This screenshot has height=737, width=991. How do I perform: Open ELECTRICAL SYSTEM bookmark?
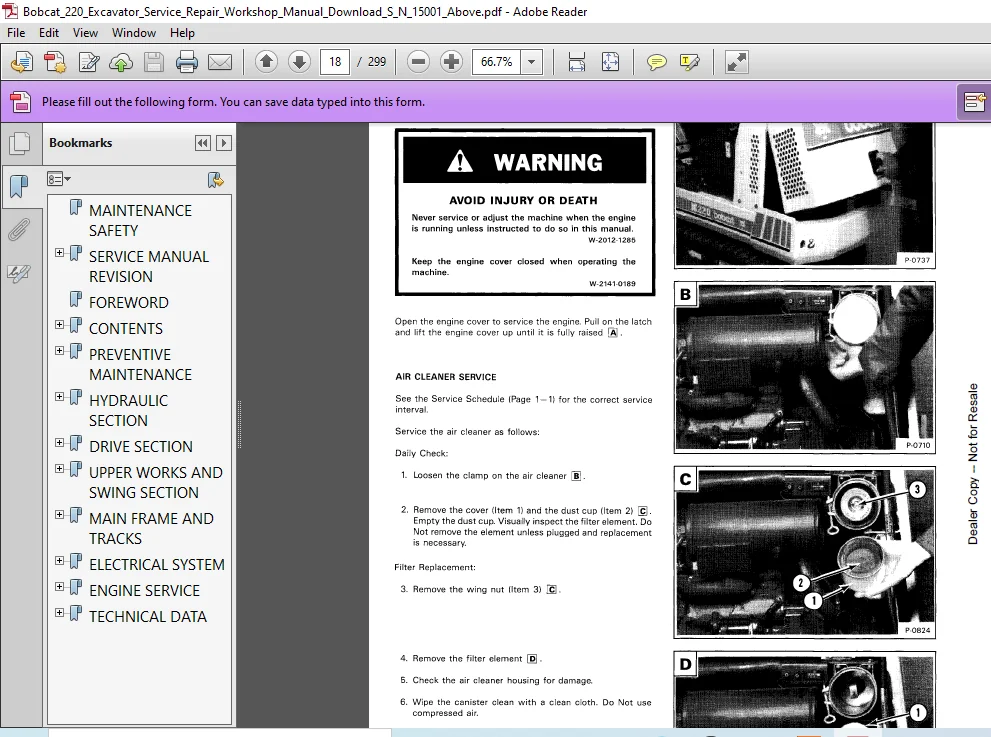(x=157, y=565)
